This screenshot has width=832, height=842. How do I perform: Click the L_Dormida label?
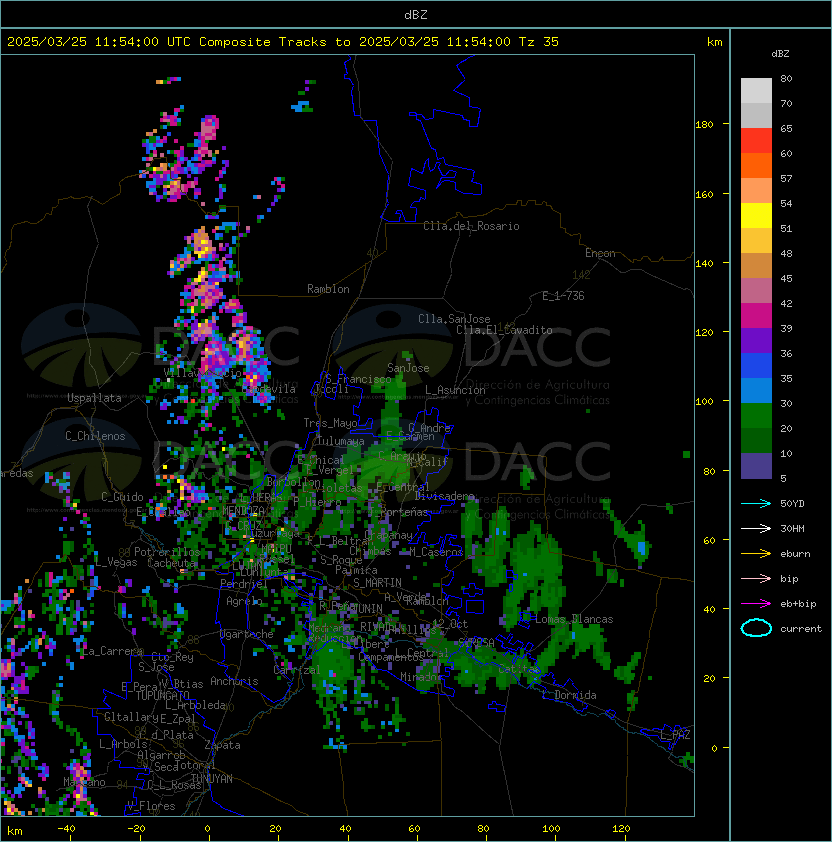(x=569, y=695)
